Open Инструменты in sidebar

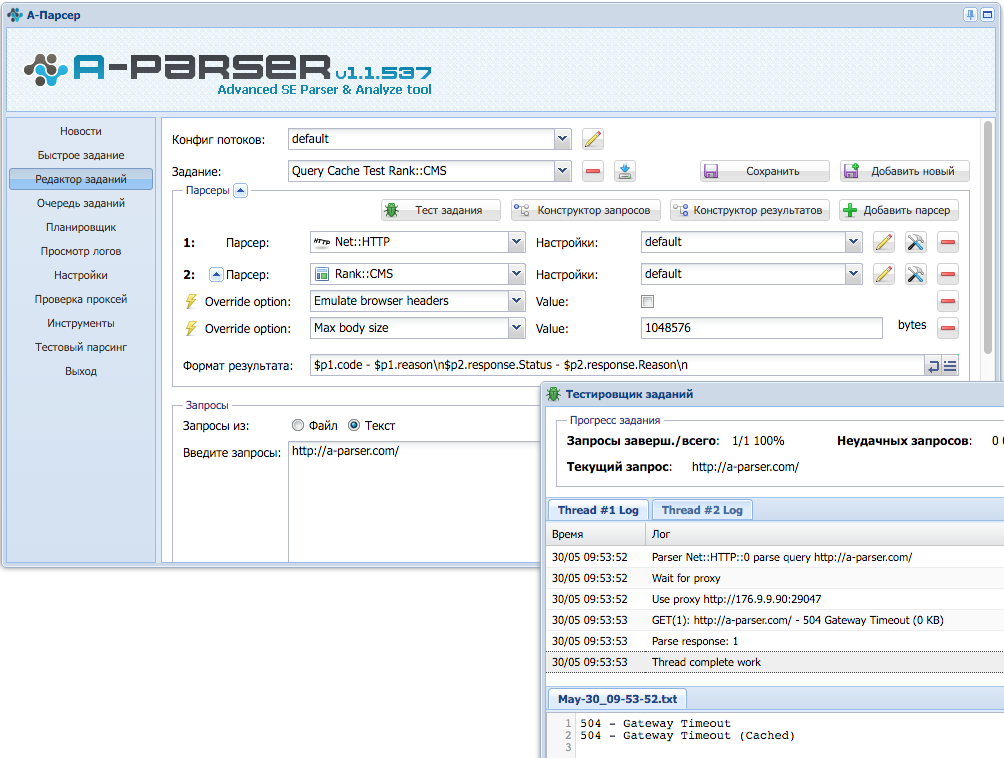(81, 323)
